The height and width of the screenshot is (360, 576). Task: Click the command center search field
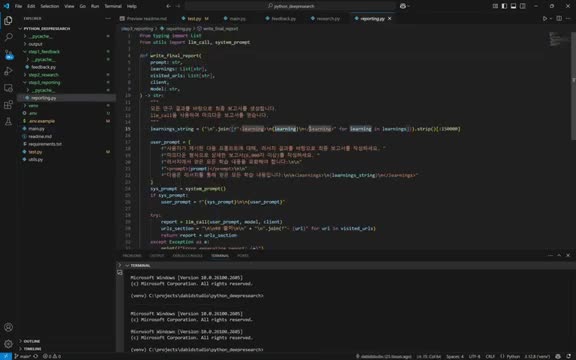(290, 6)
